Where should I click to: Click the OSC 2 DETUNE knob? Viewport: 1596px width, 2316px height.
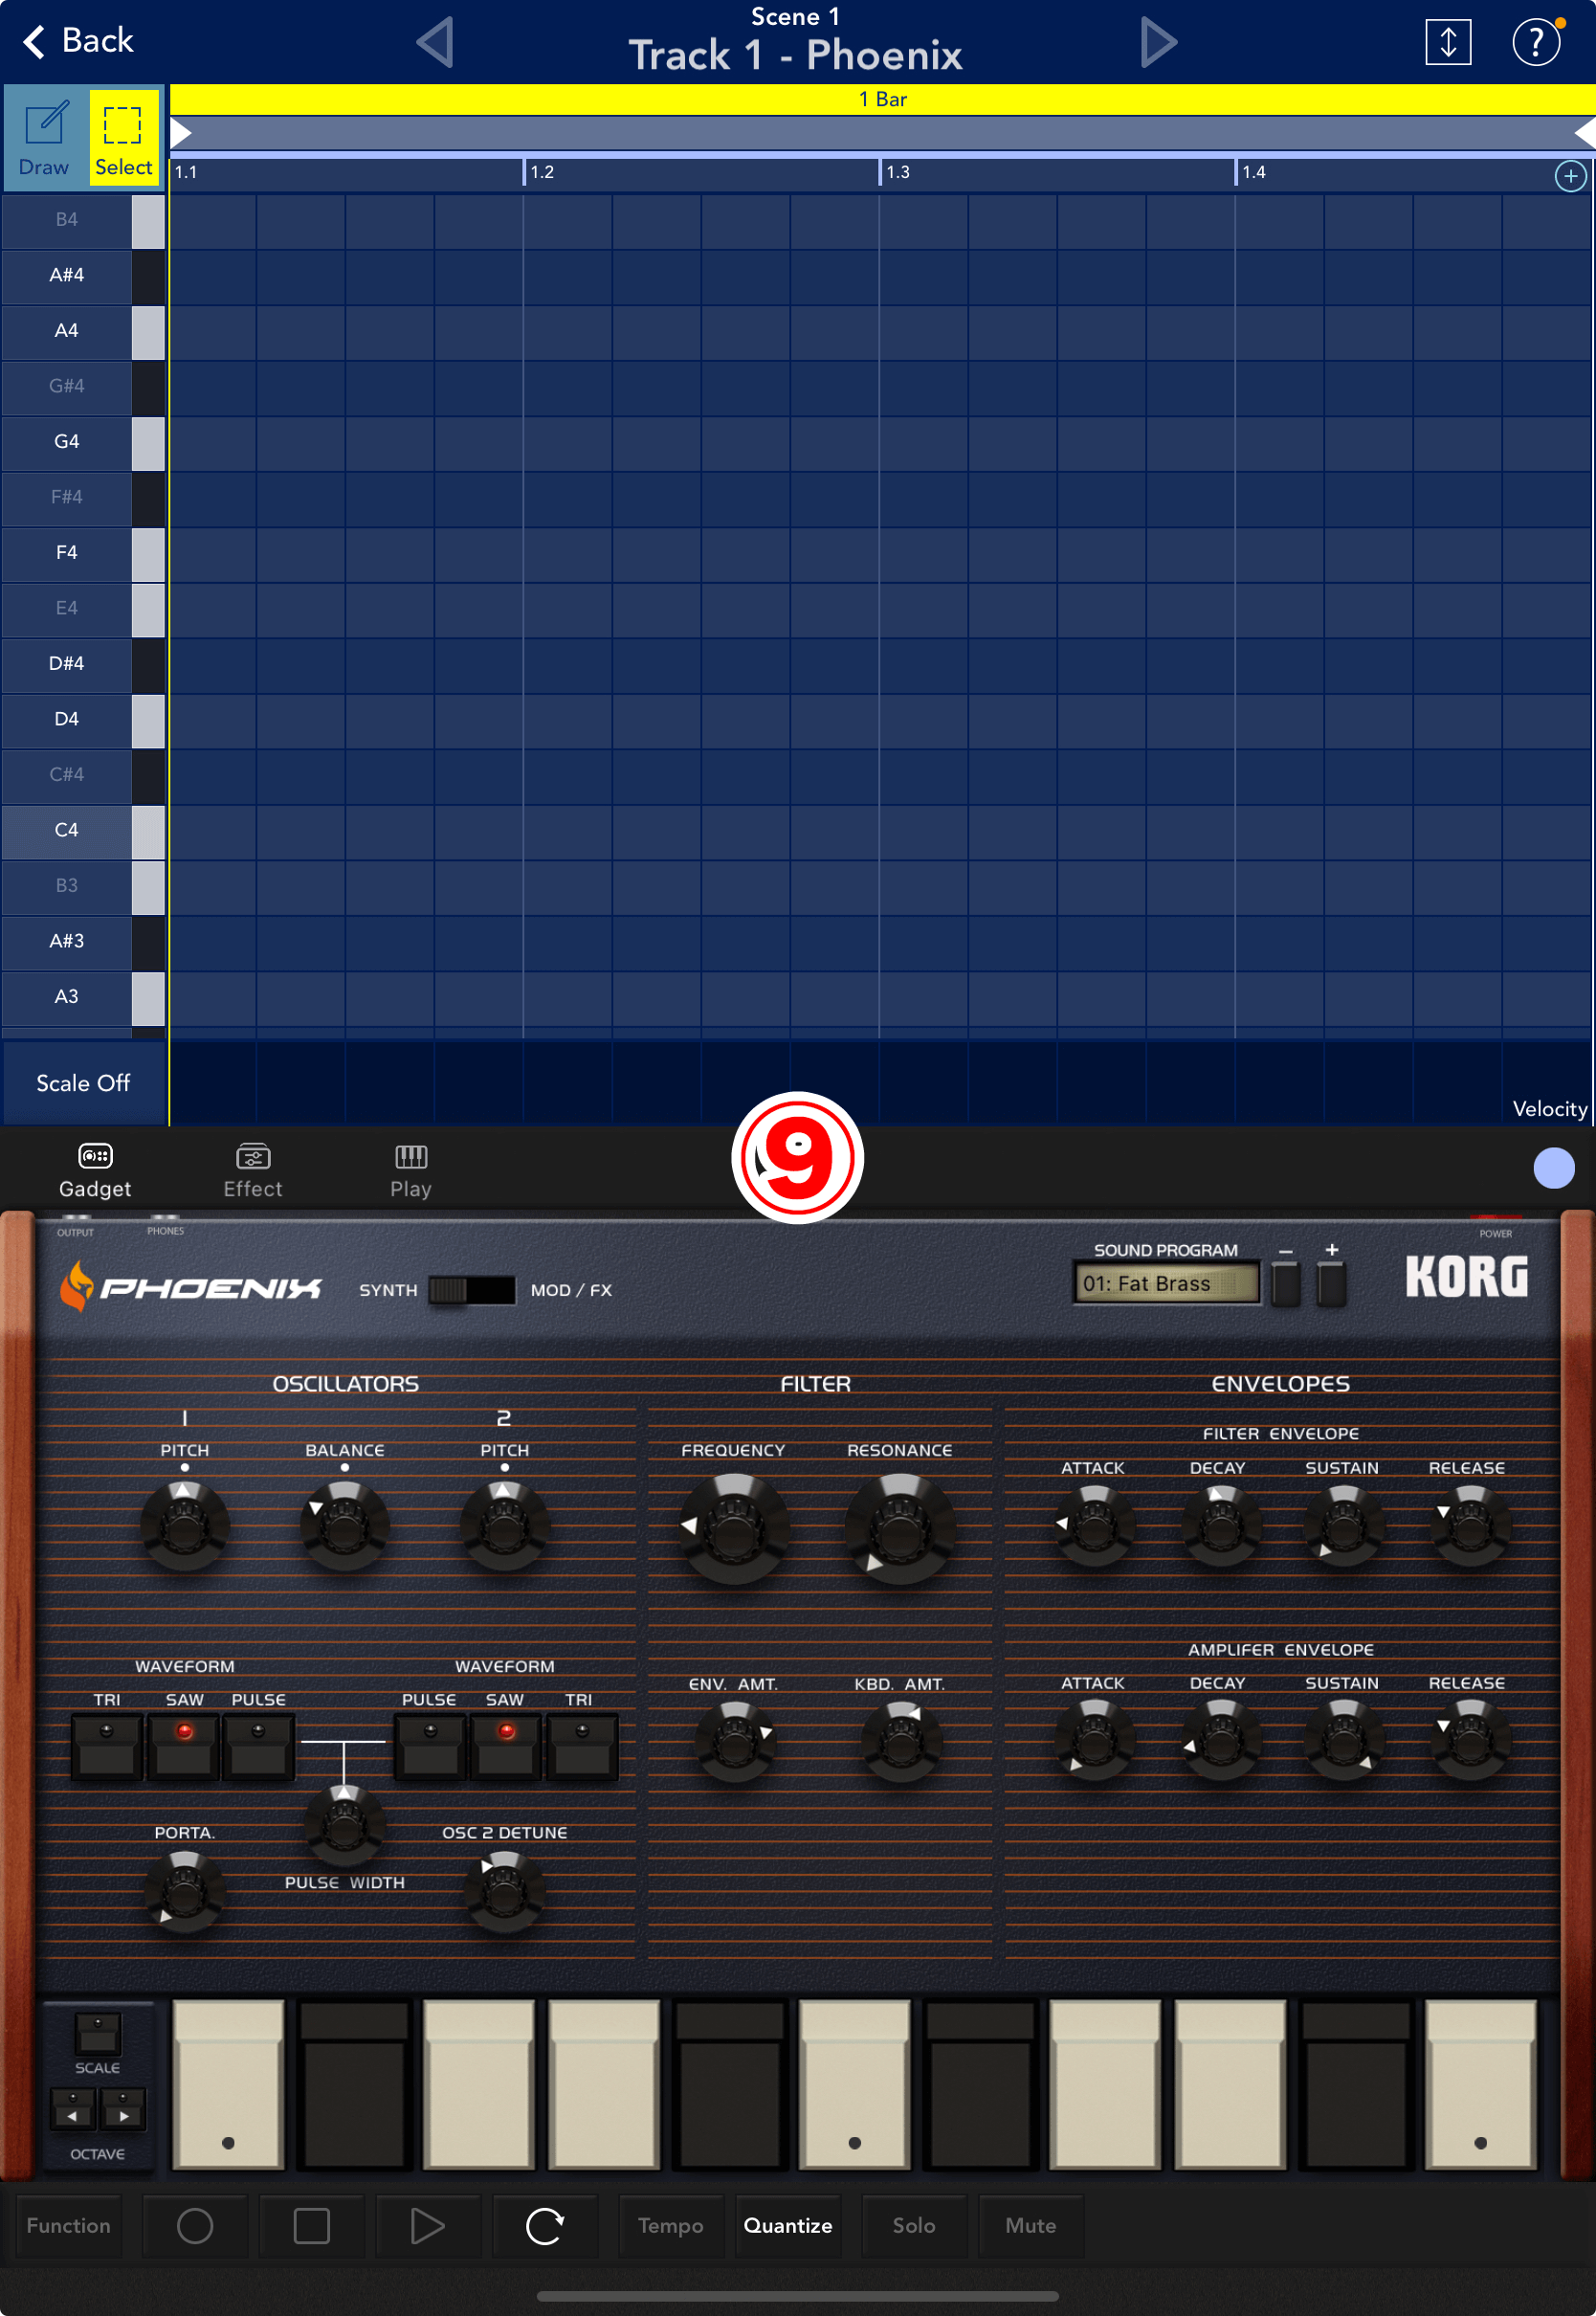[x=505, y=1891]
